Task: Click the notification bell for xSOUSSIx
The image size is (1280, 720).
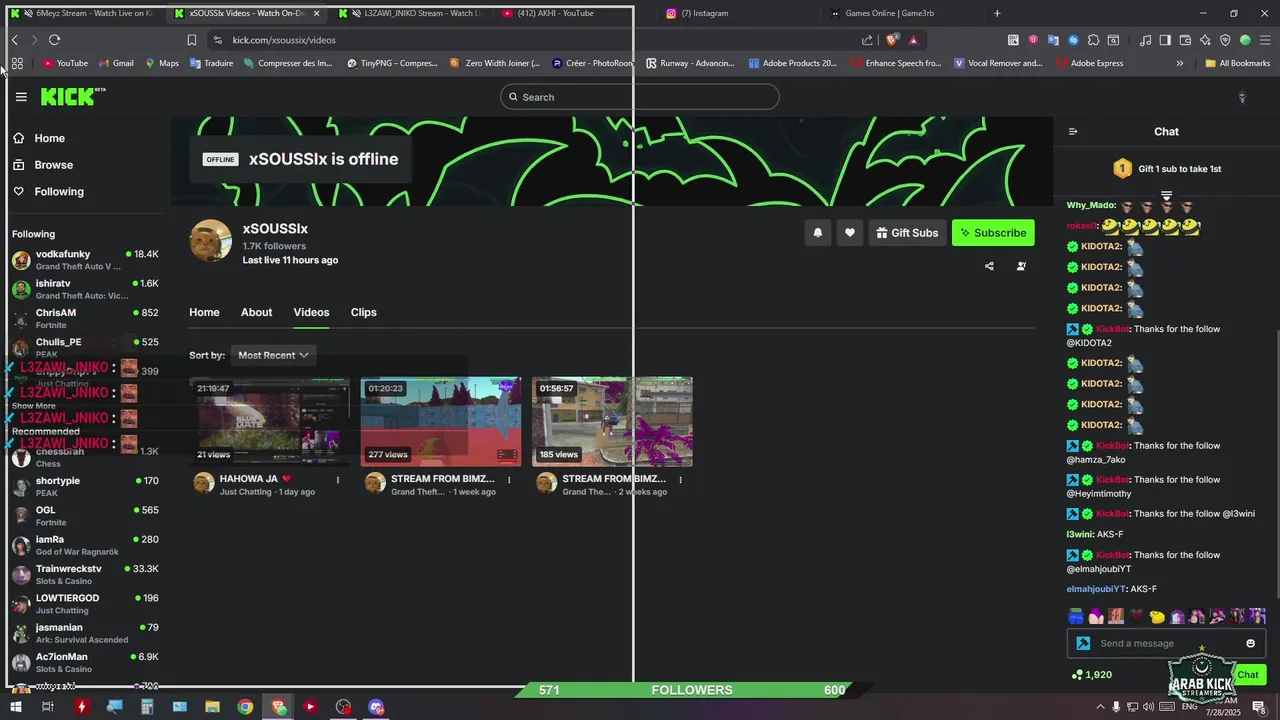Action: click(817, 233)
